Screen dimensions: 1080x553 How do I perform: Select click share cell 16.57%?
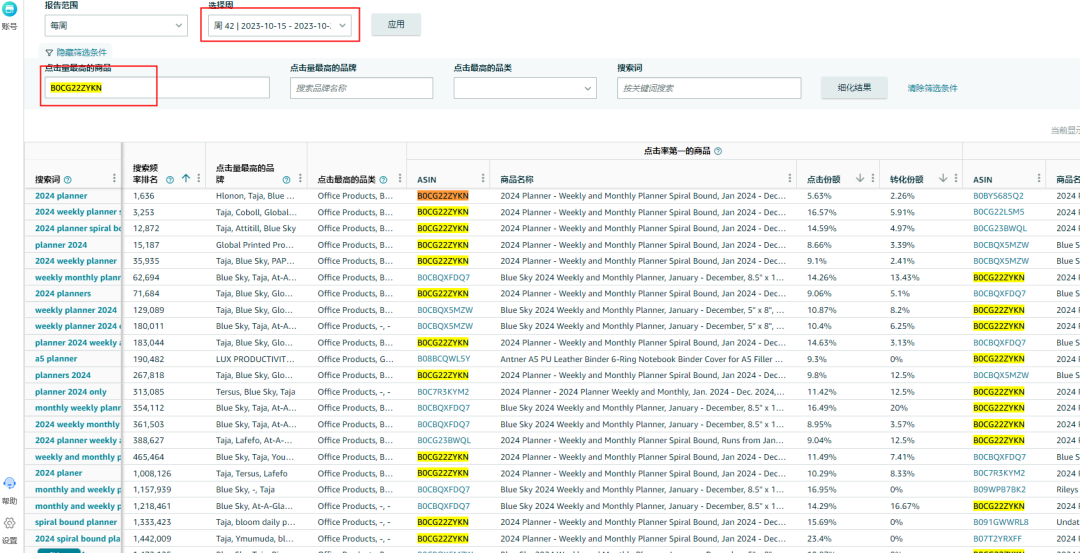(x=820, y=212)
